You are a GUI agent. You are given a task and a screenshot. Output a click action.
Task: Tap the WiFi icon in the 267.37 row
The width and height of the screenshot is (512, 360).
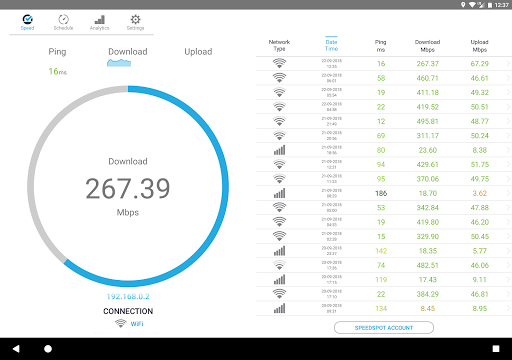click(x=279, y=63)
